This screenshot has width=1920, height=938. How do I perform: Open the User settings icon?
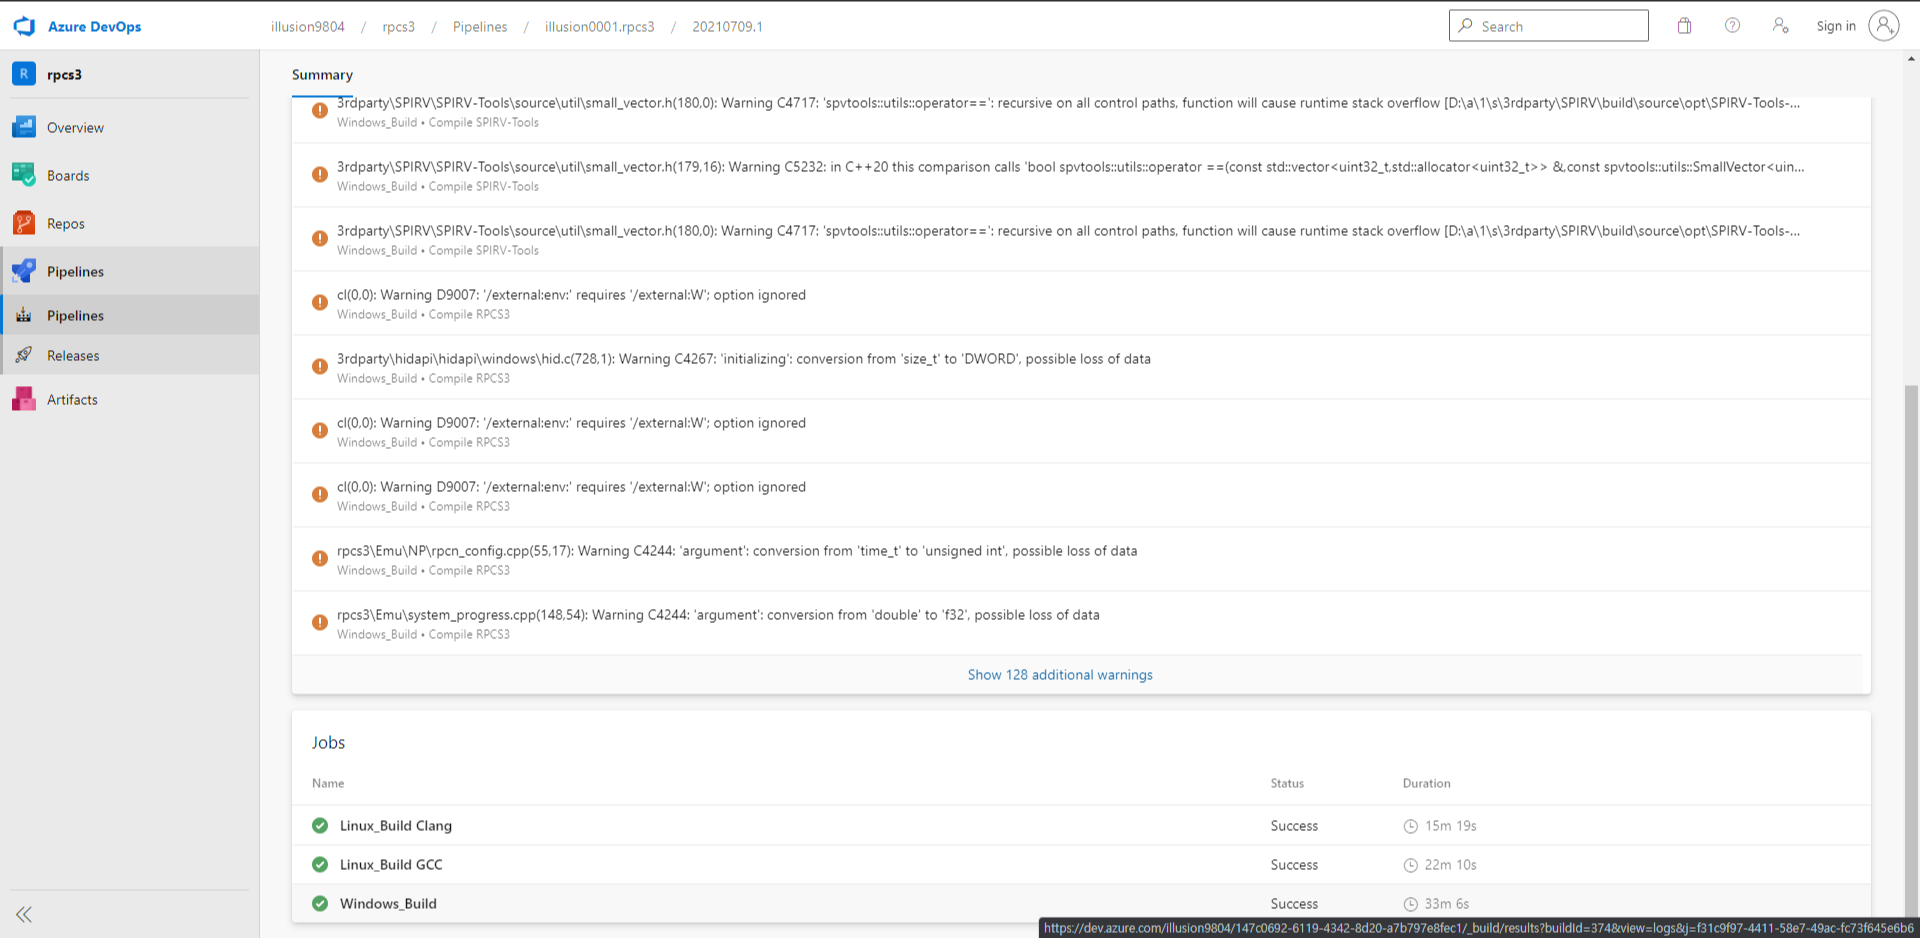[x=1780, y=26]
